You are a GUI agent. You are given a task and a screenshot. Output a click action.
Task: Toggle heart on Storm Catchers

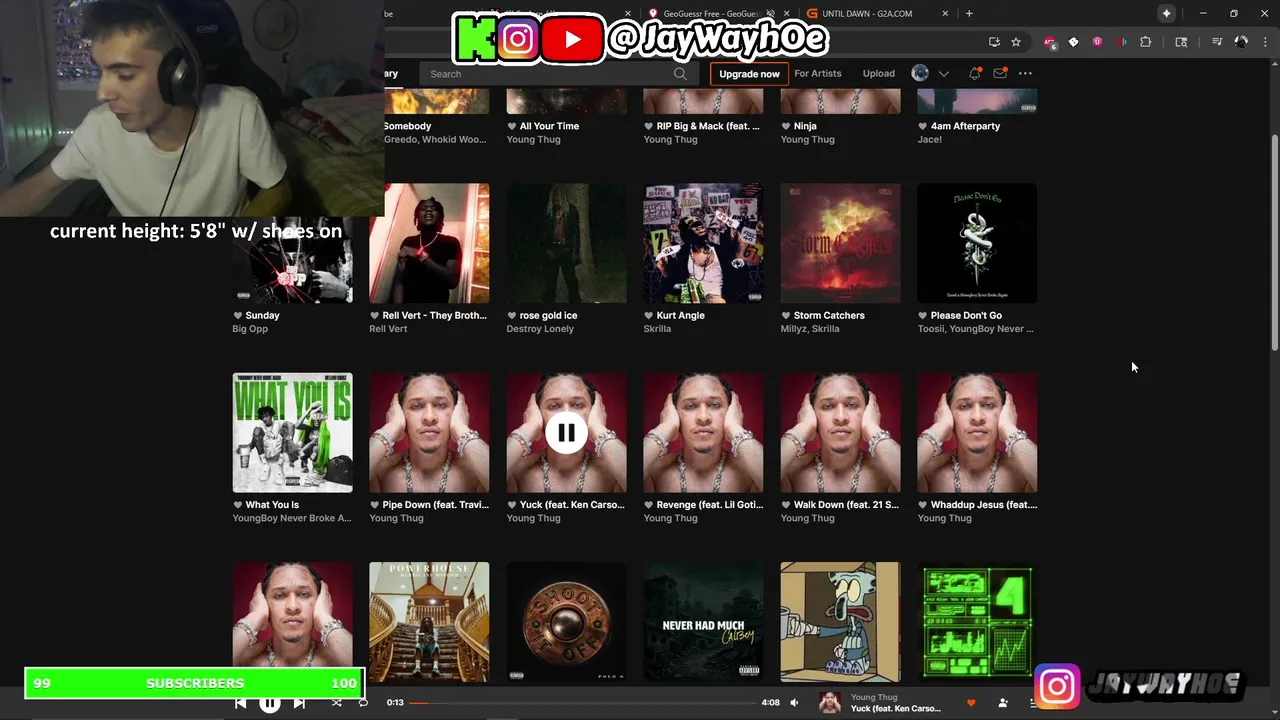[786, 315]
